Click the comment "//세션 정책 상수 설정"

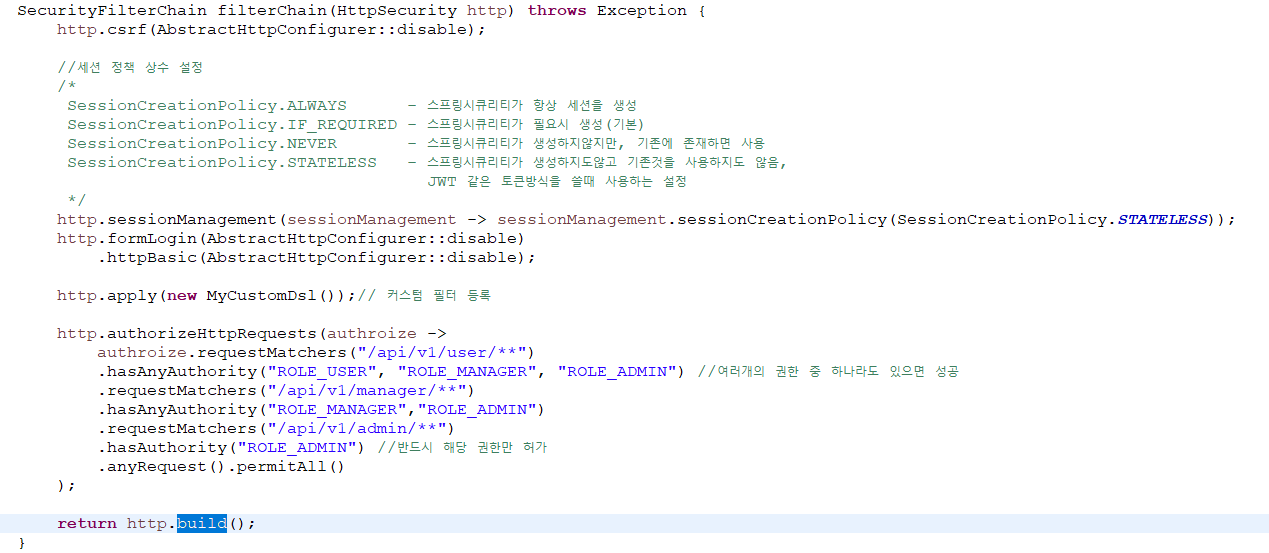(130, 67)
